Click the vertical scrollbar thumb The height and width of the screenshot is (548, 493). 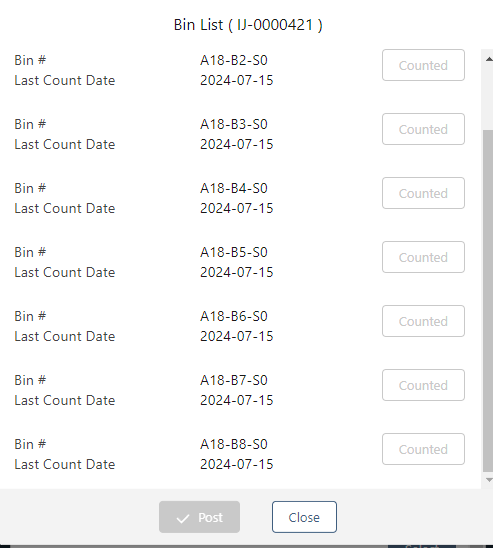coord(488,301)
